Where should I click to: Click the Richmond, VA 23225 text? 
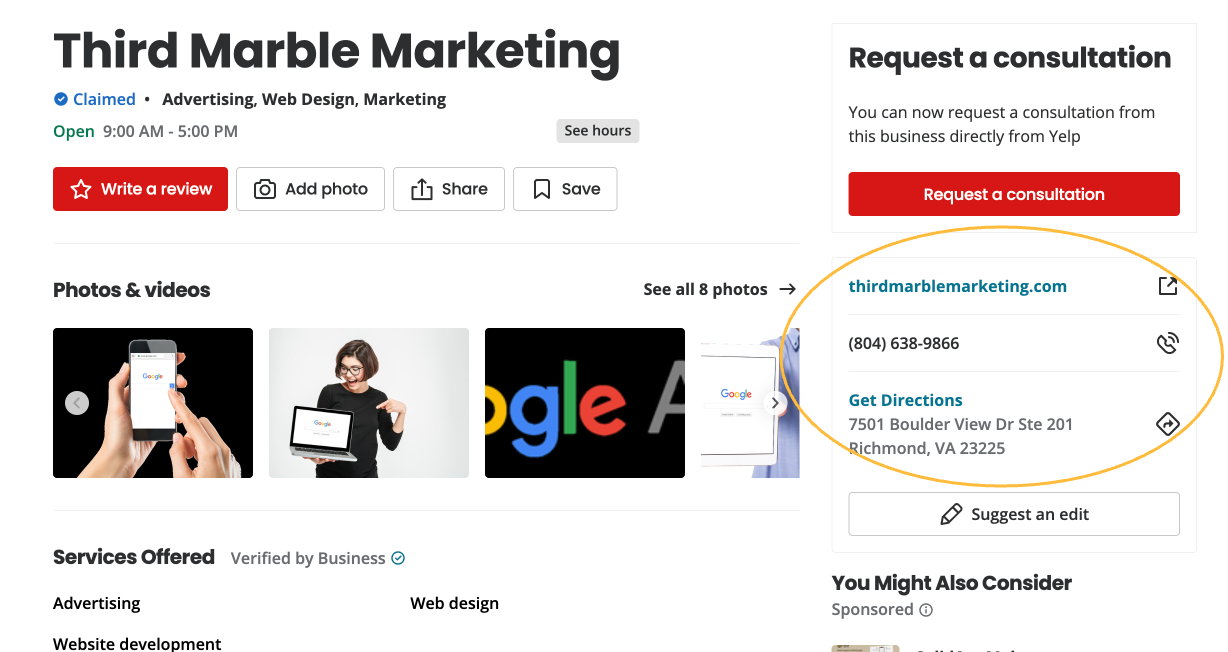click(927, 448)
